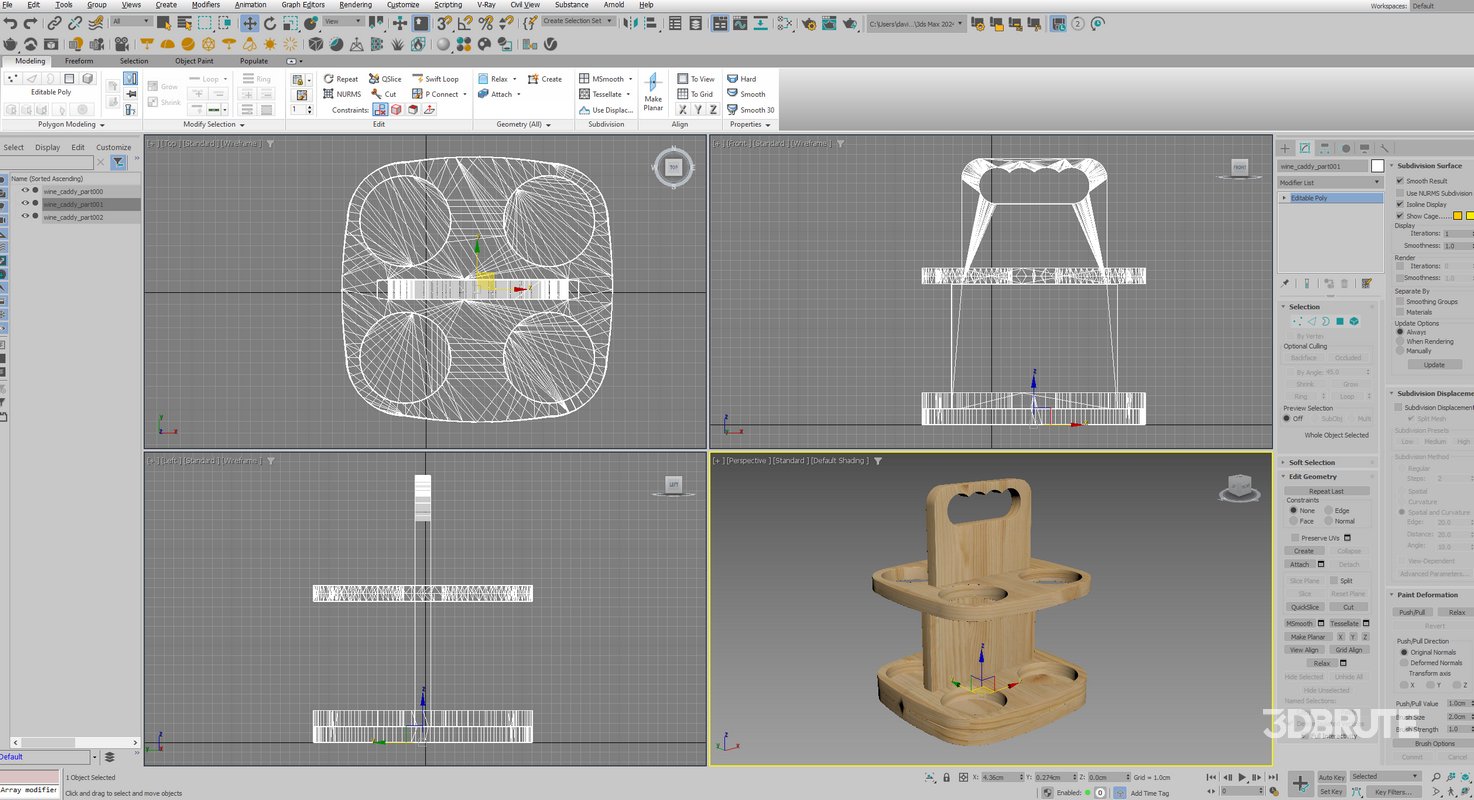Viewport: 1474px width, 800px height.
Task: Click the QSlice tool in the ribbon
Action: (x=385, y=79)
